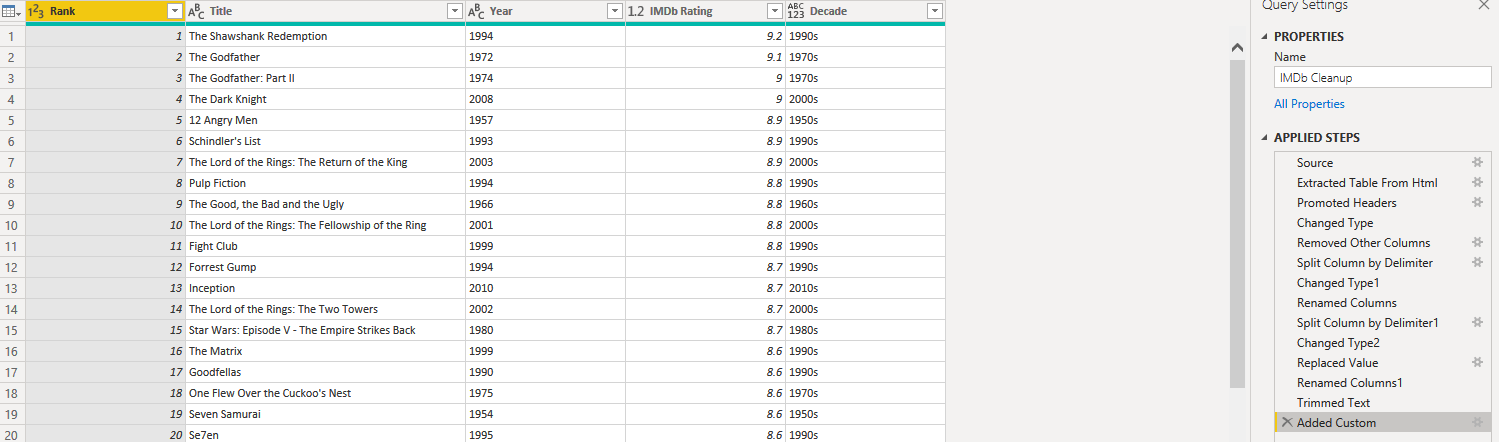The image size is (1499, 442).
Task: Collapse the APPLIED STEPS section
Action: point(1265,138)
